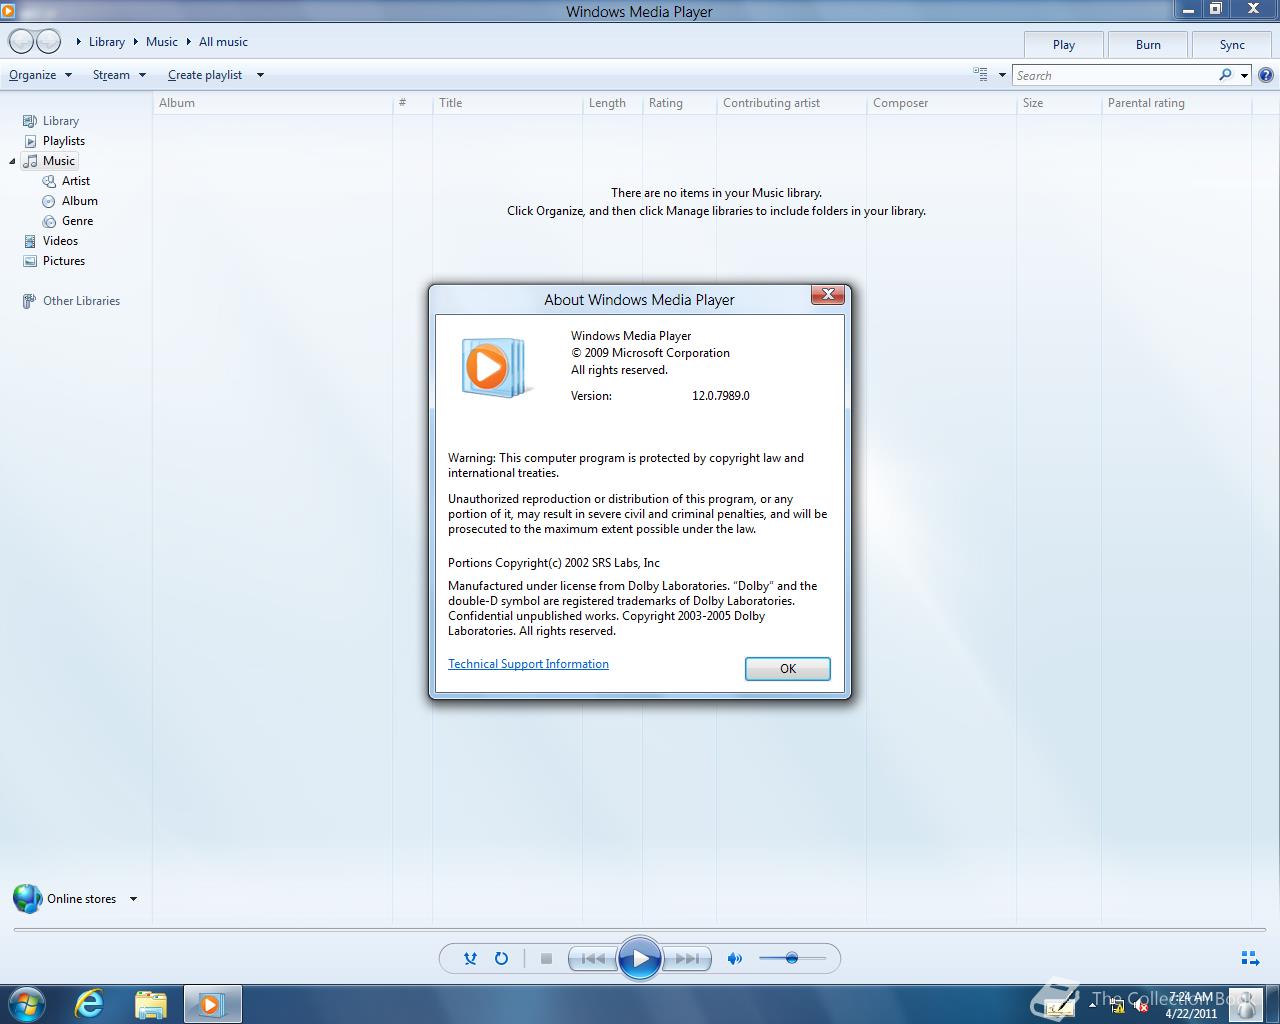
Task: Click the Back navigation arrow
Action: point(21,42)
